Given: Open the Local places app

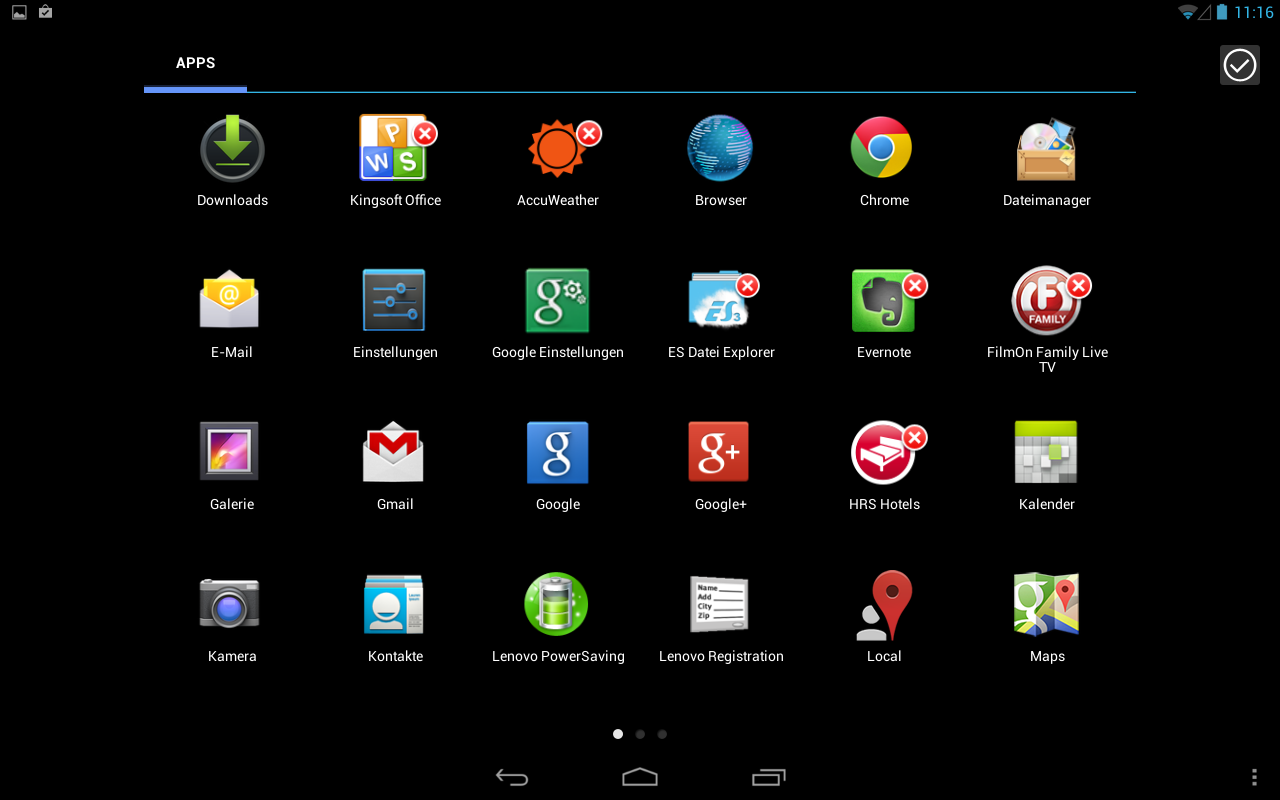Looking at the screenshot, I should (x=883, y=605).
